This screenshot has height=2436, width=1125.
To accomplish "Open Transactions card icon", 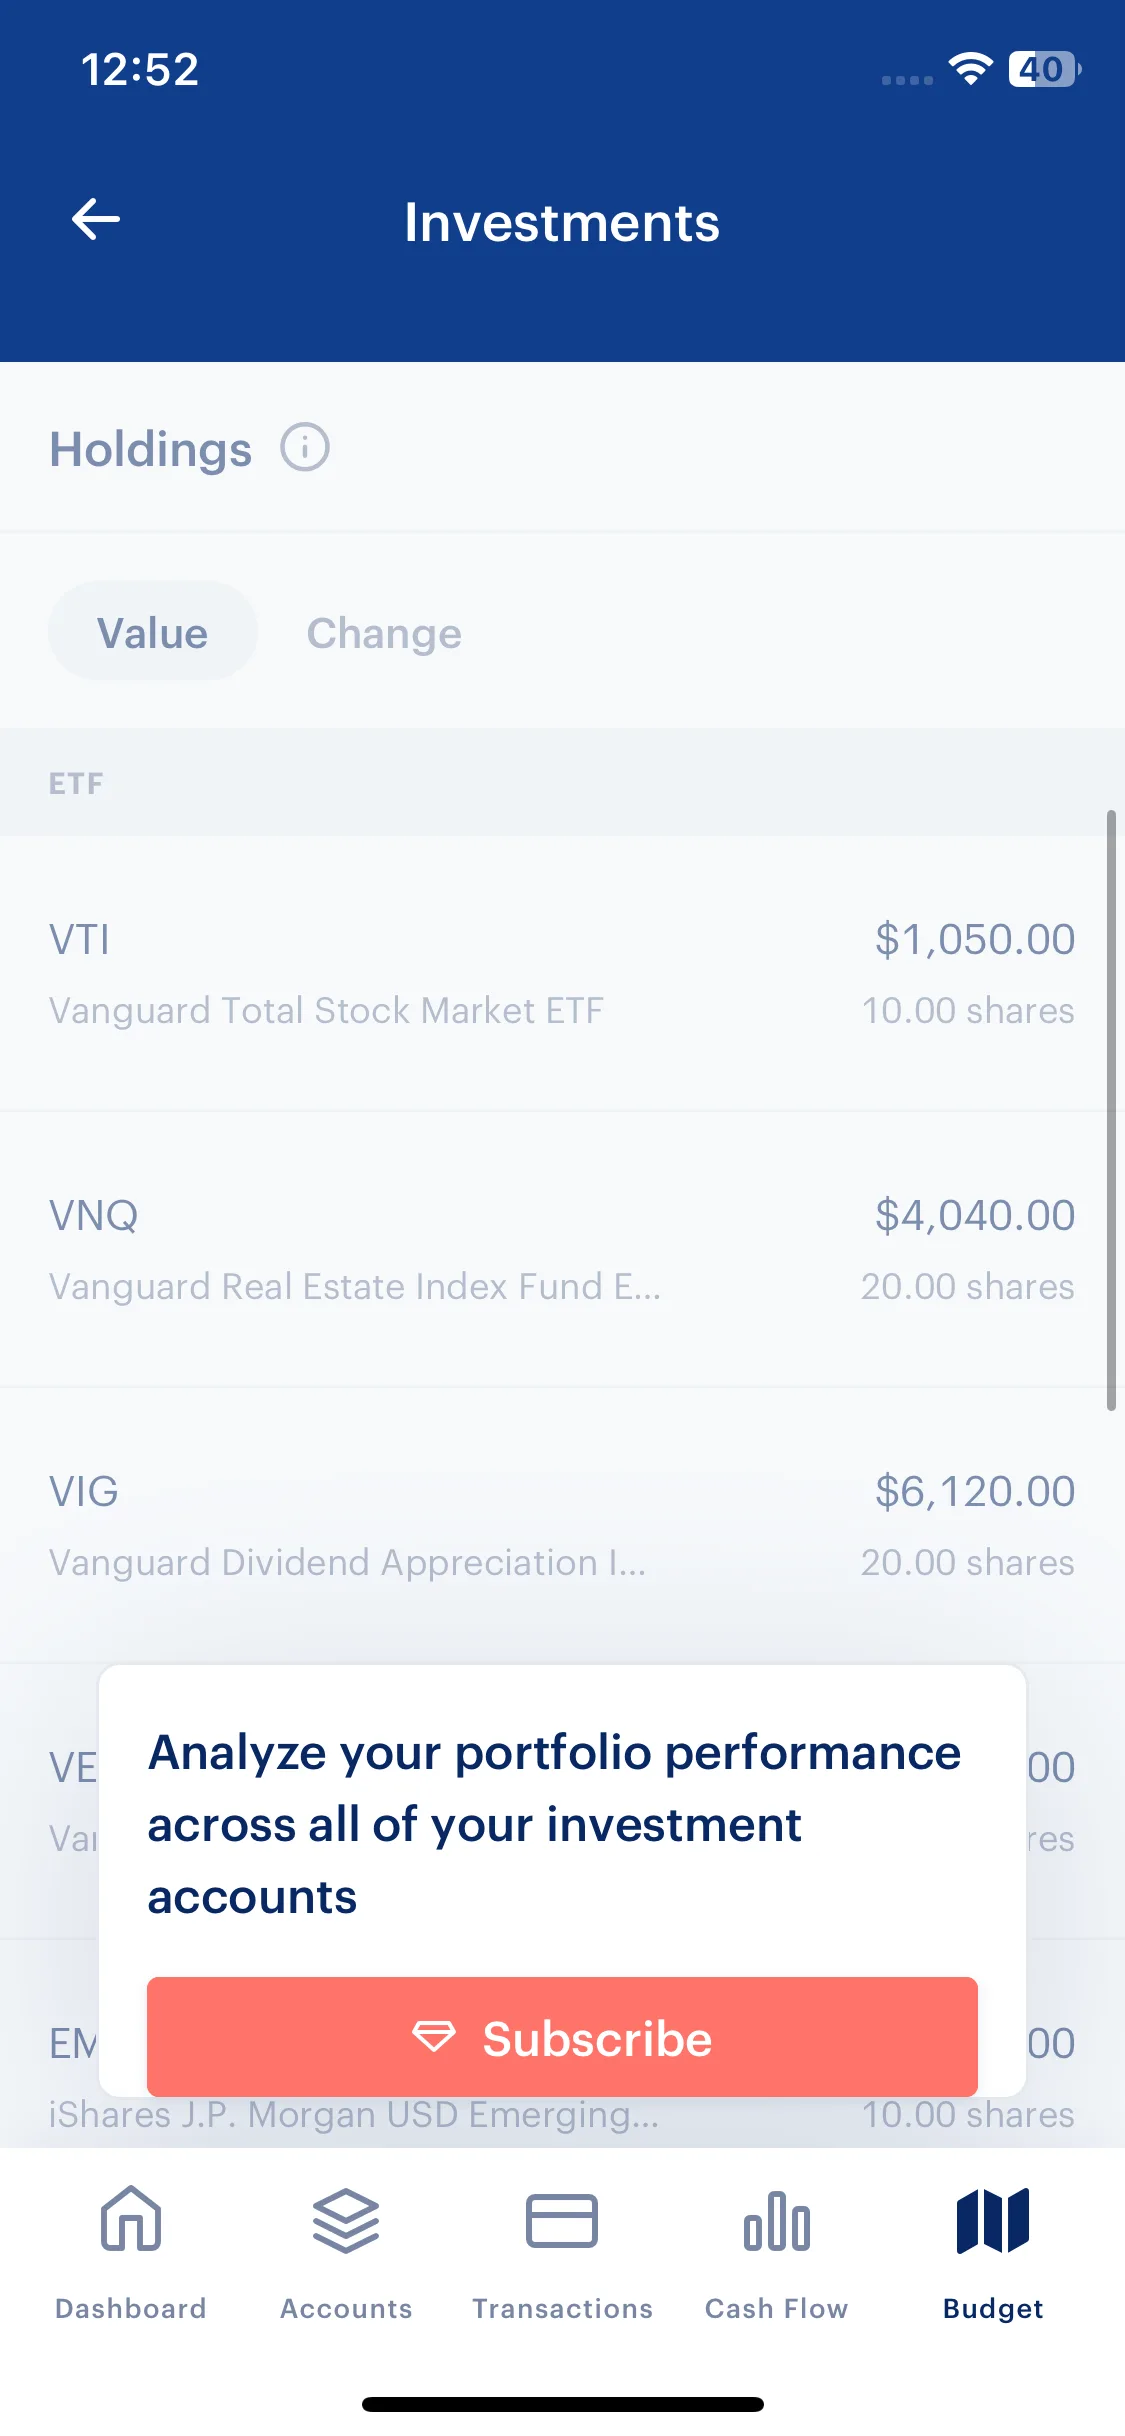I will tap(562, 2220).
